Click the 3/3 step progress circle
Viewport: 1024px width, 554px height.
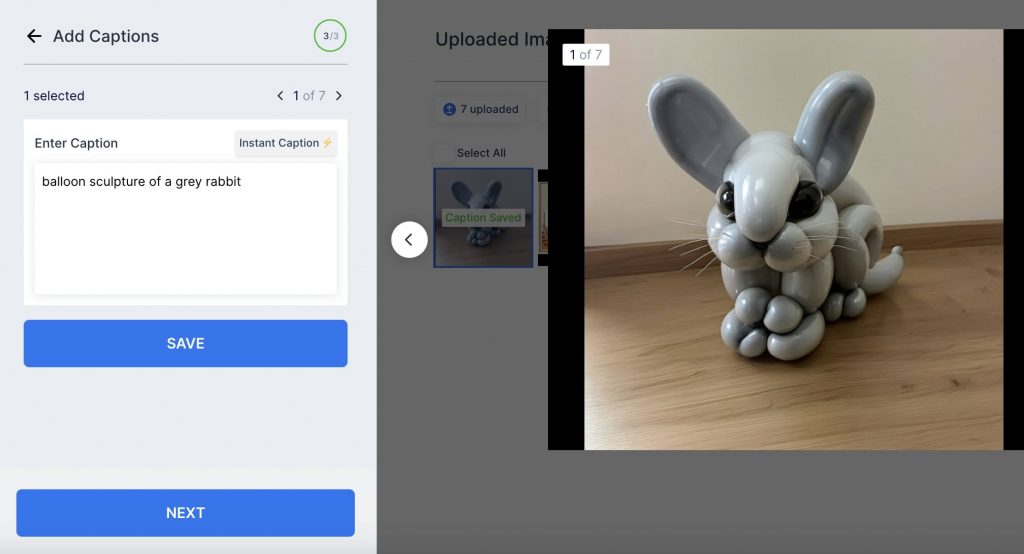tap(330, 36)
